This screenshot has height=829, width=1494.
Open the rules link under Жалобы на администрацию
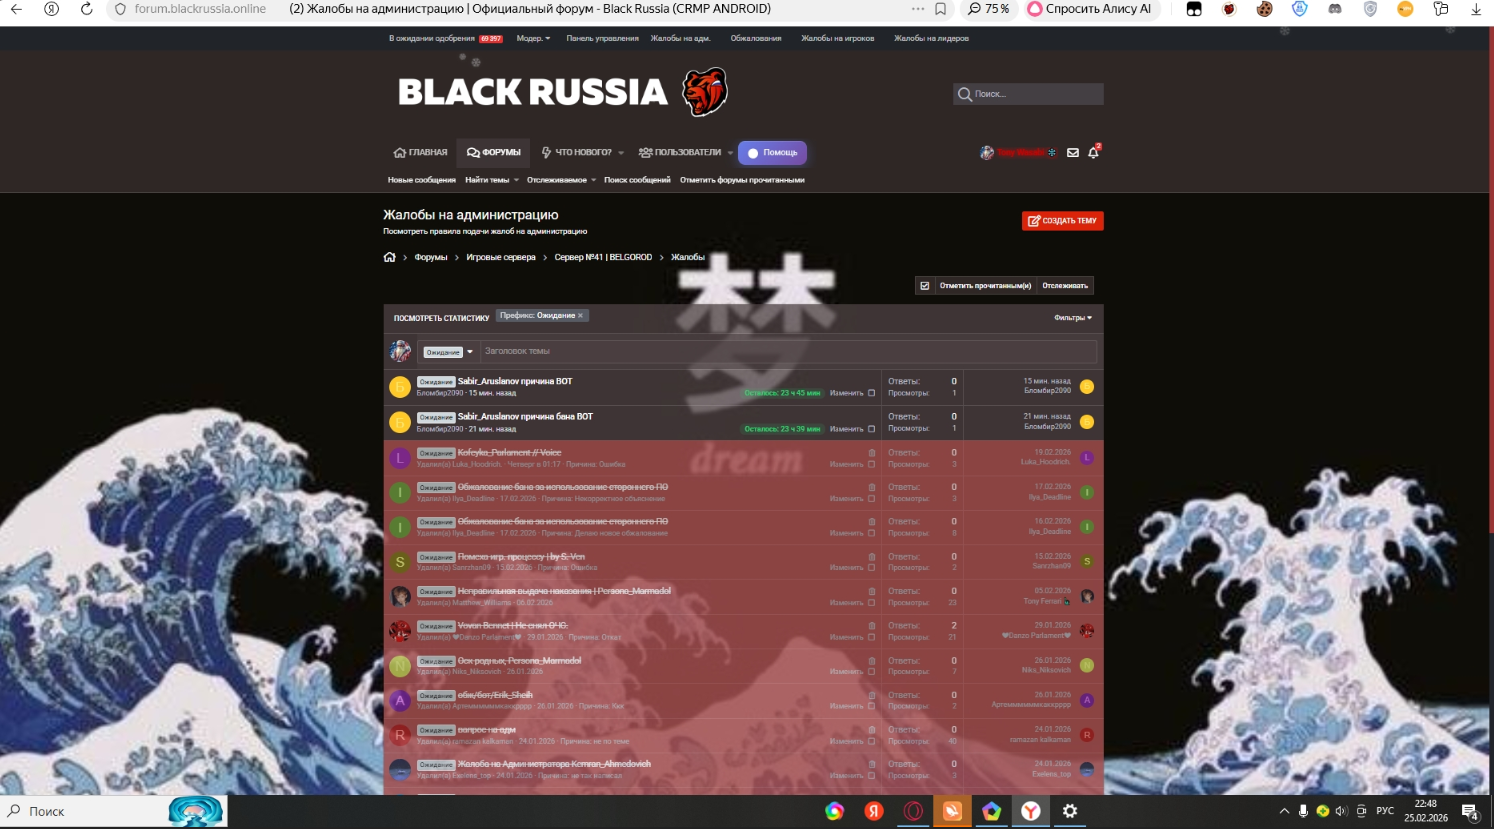point(485,231)
